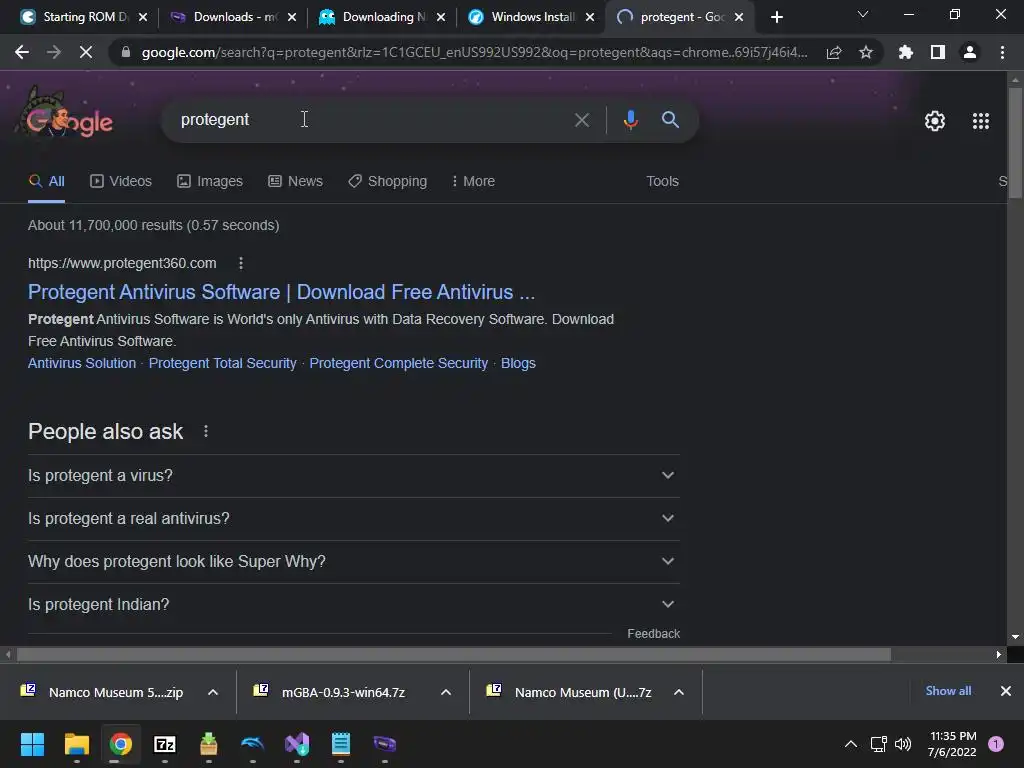Open File Explorer from the taskbar
1024x768 pixels.
click(x=76, y=744)
